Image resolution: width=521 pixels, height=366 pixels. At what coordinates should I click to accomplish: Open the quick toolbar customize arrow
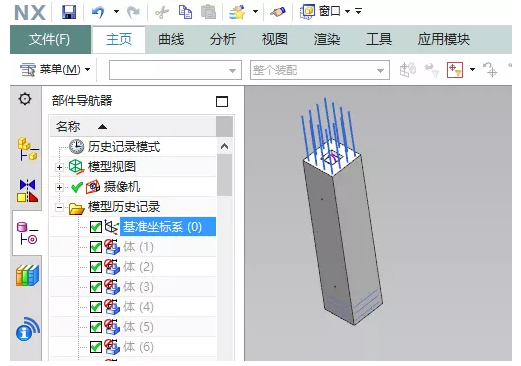coord(359,12)
